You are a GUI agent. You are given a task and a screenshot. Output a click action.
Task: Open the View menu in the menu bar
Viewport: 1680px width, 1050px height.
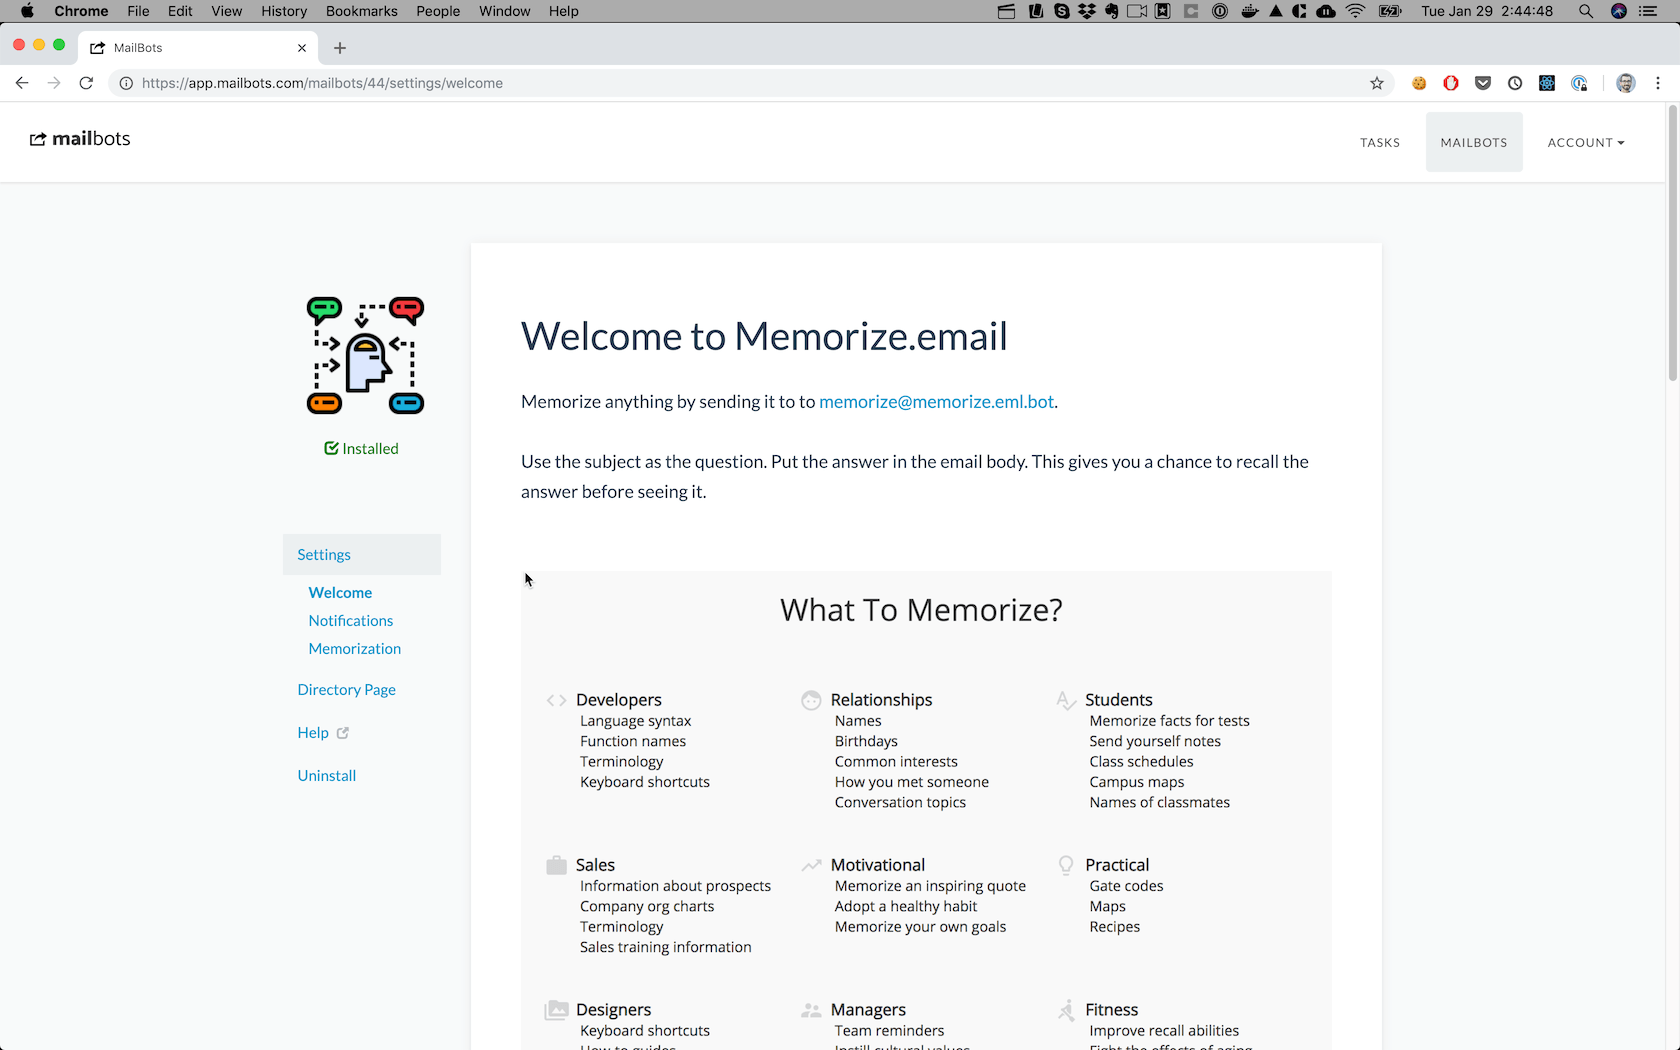click(227, 11)
